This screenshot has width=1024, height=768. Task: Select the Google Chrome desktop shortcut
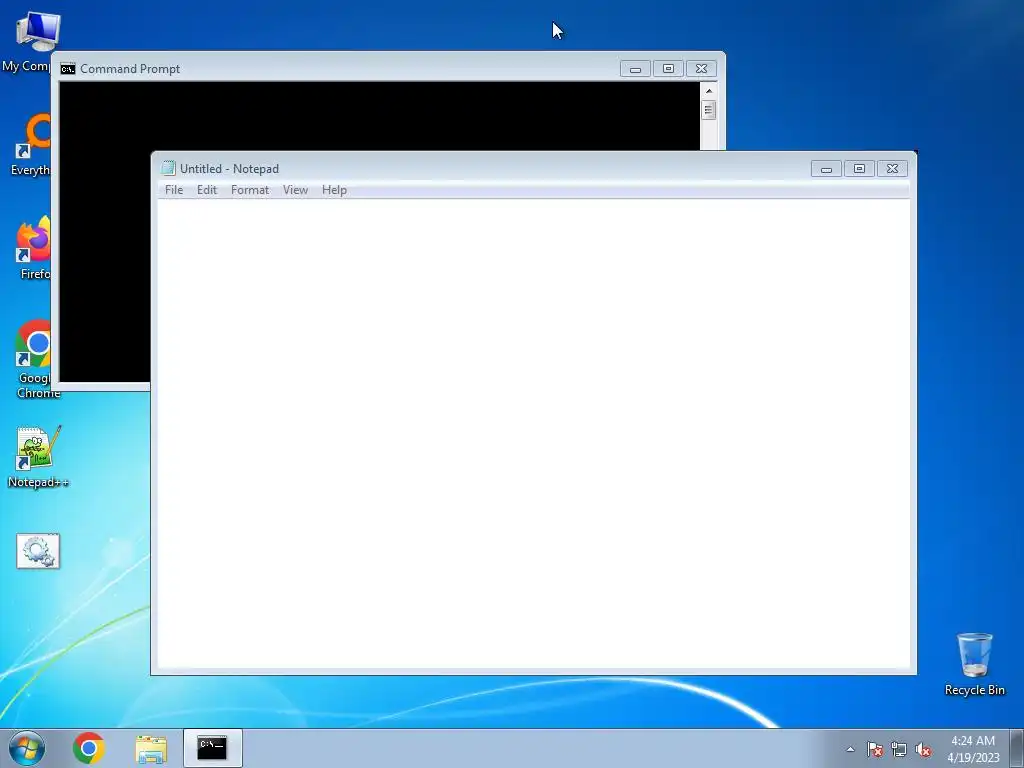point(33,359)
